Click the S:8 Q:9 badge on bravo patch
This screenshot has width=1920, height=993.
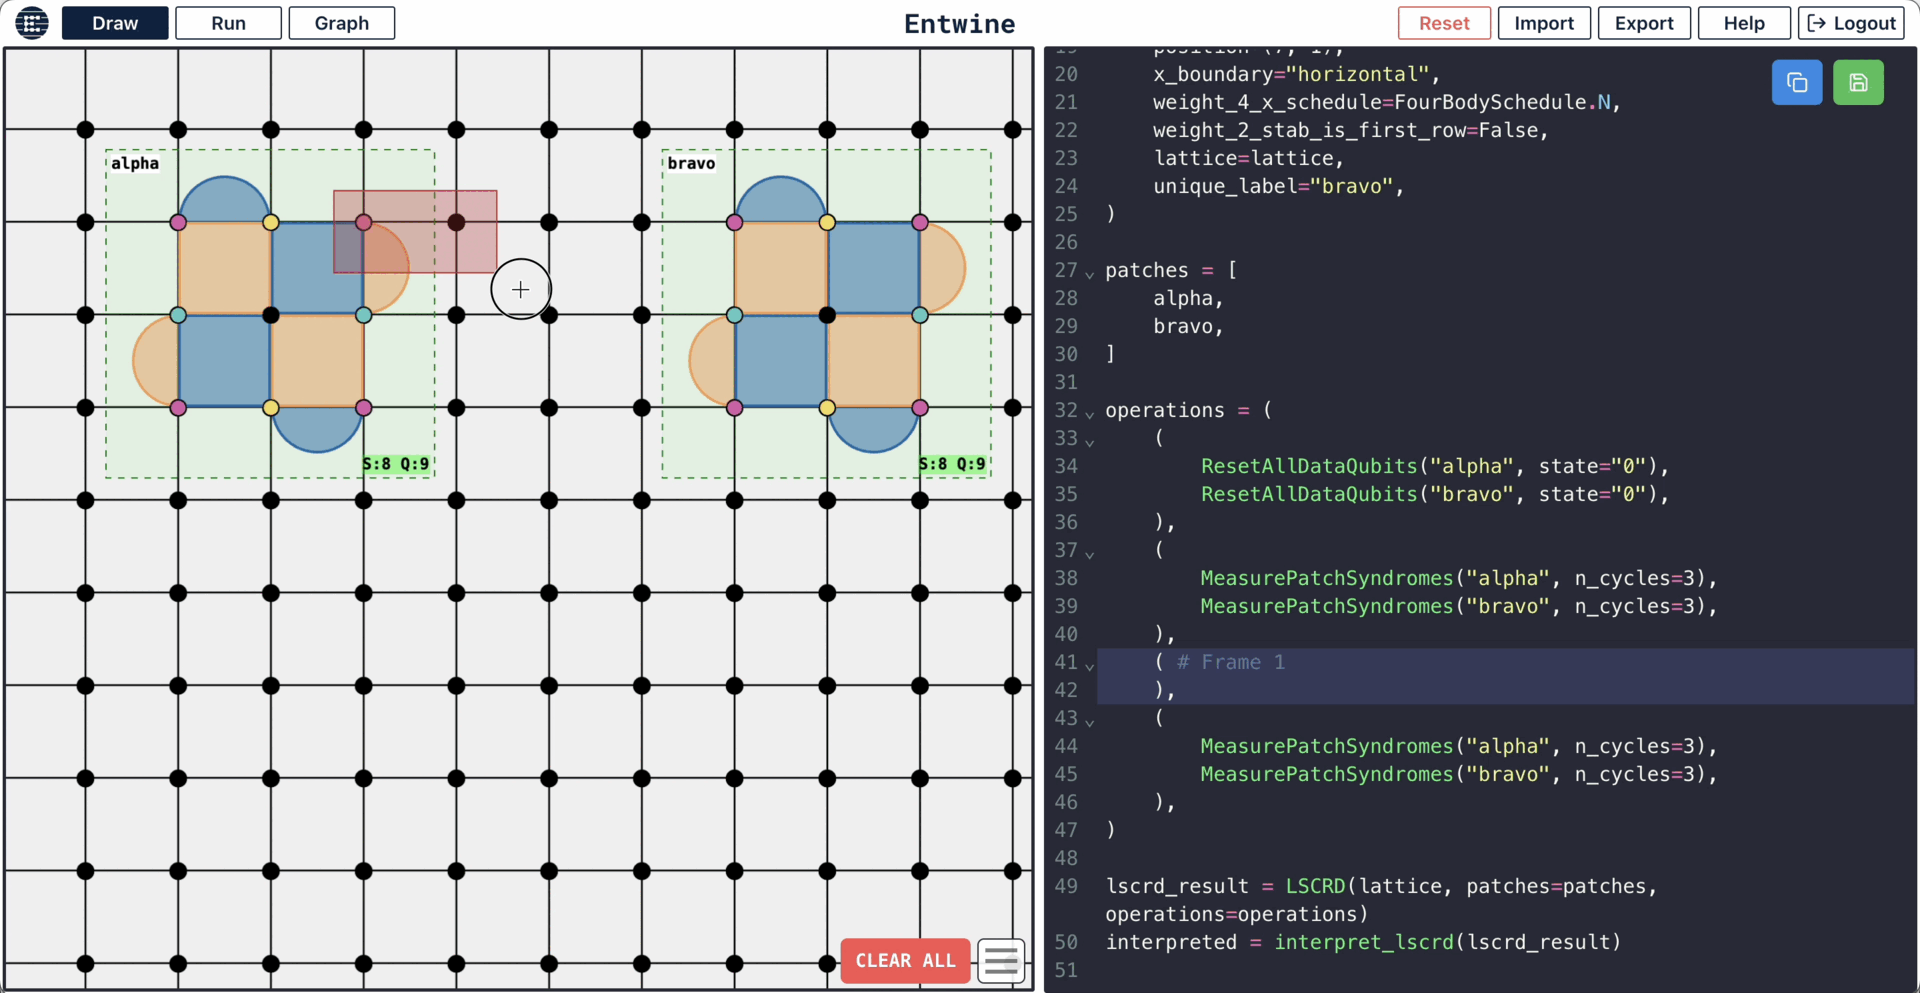point(952,464)
